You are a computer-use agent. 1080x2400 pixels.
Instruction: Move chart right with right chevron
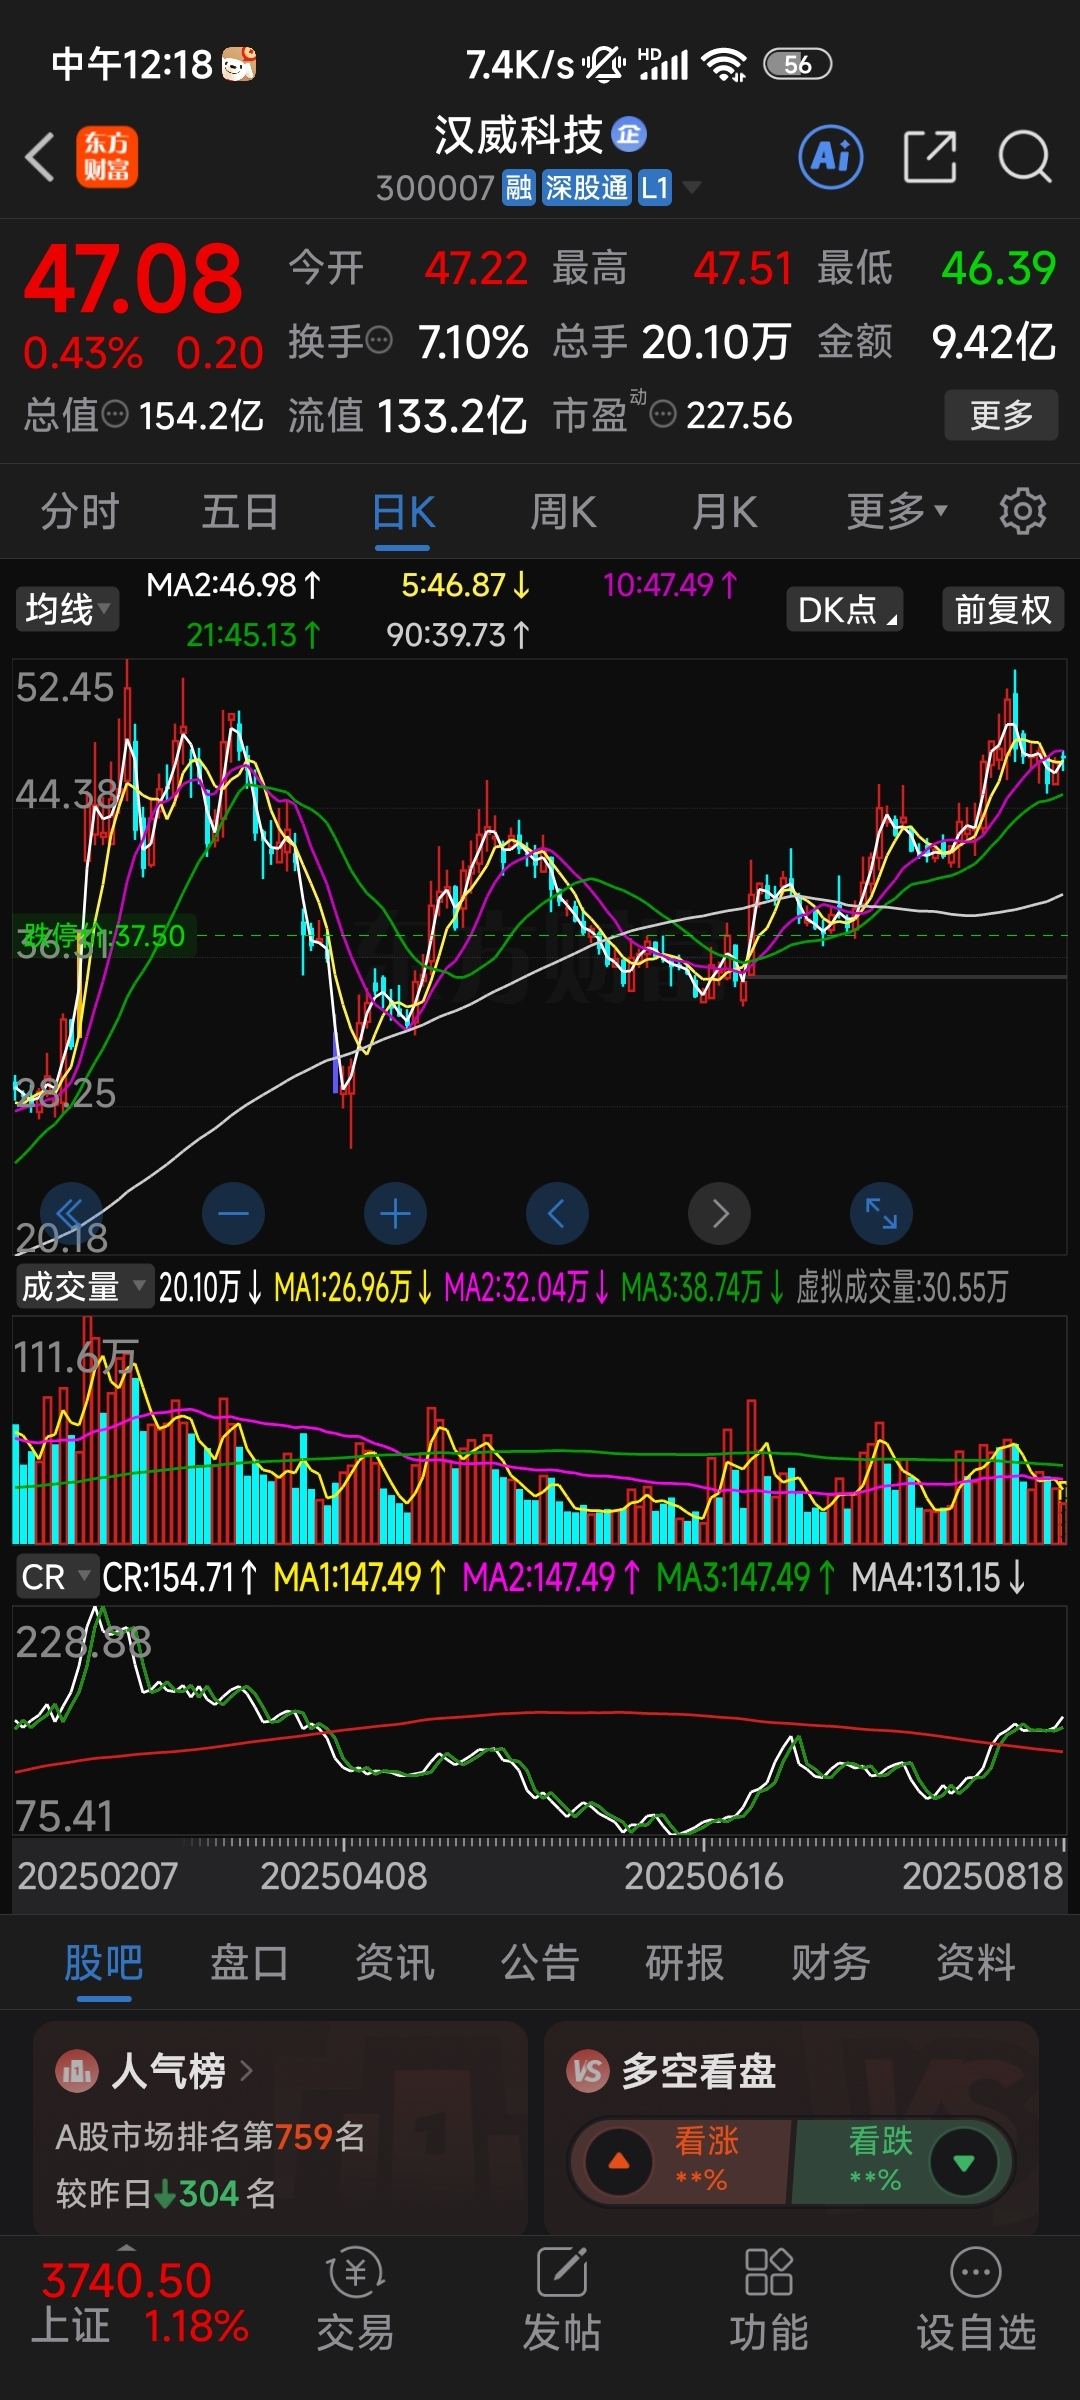(x=719, y=1214)
